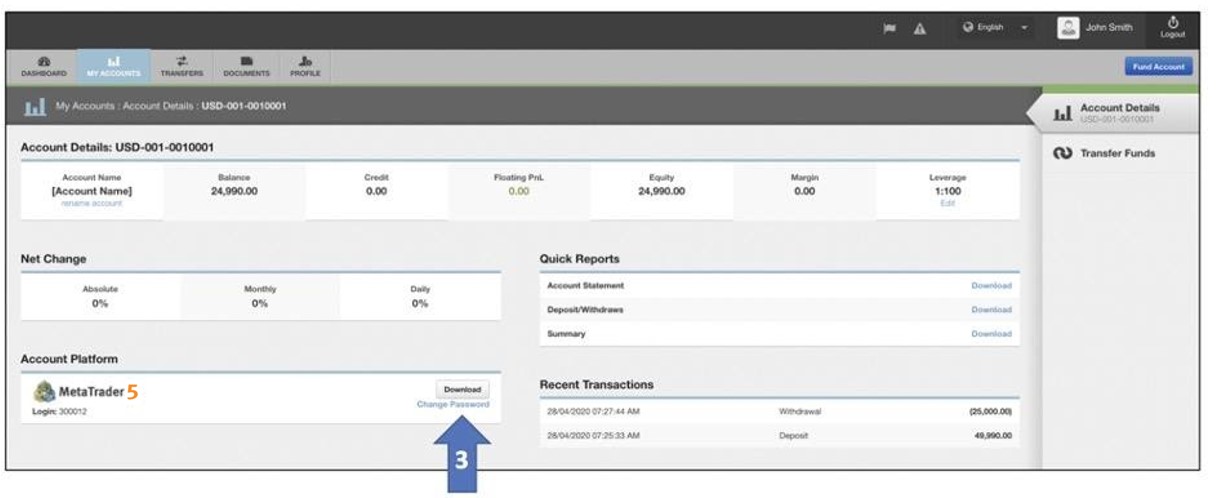
Task: Open the Profile tab
Action: point(304,66)
